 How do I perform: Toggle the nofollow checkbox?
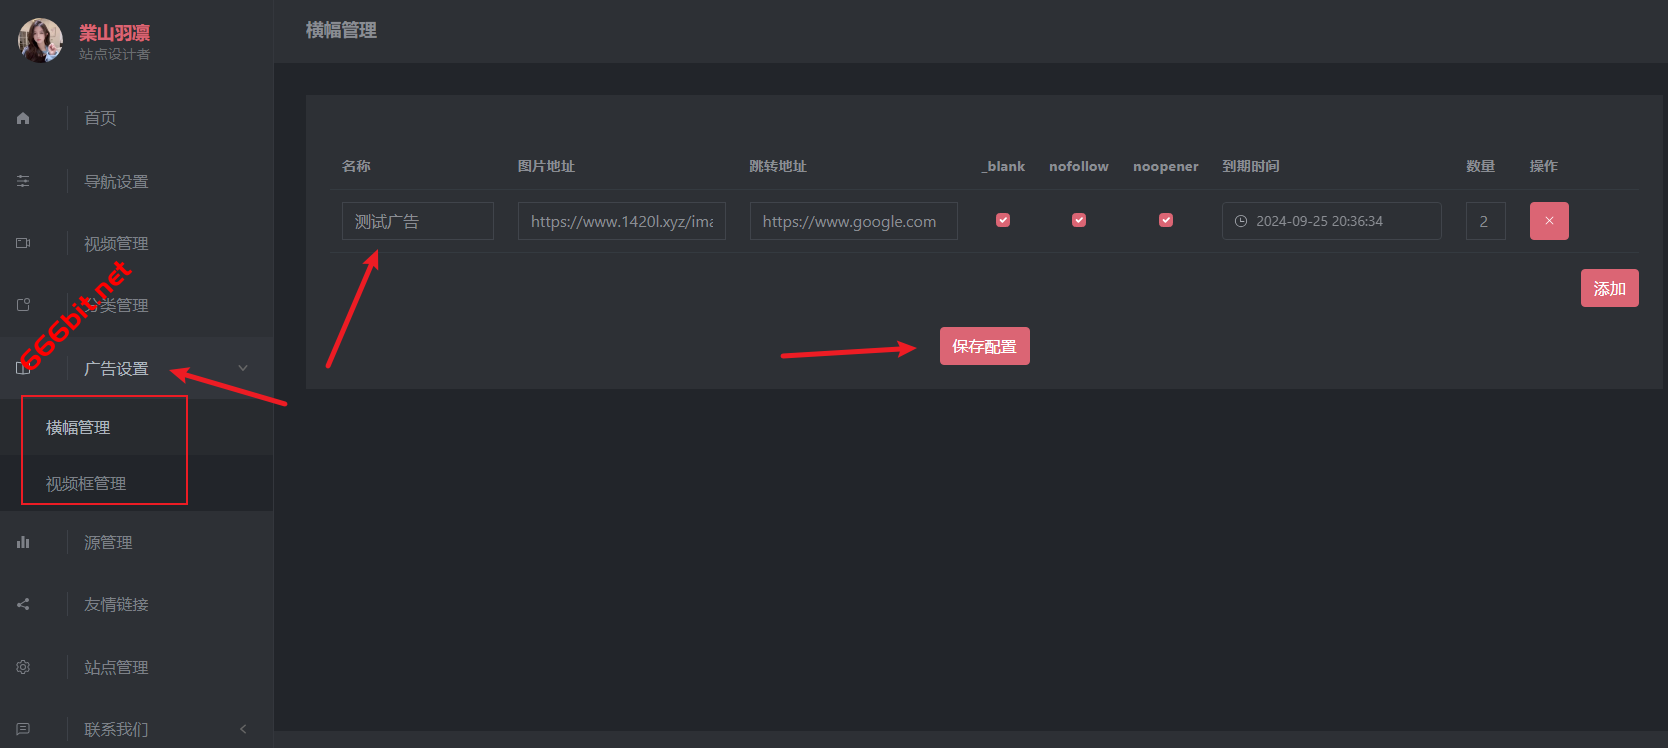[x=1079, y=220]
